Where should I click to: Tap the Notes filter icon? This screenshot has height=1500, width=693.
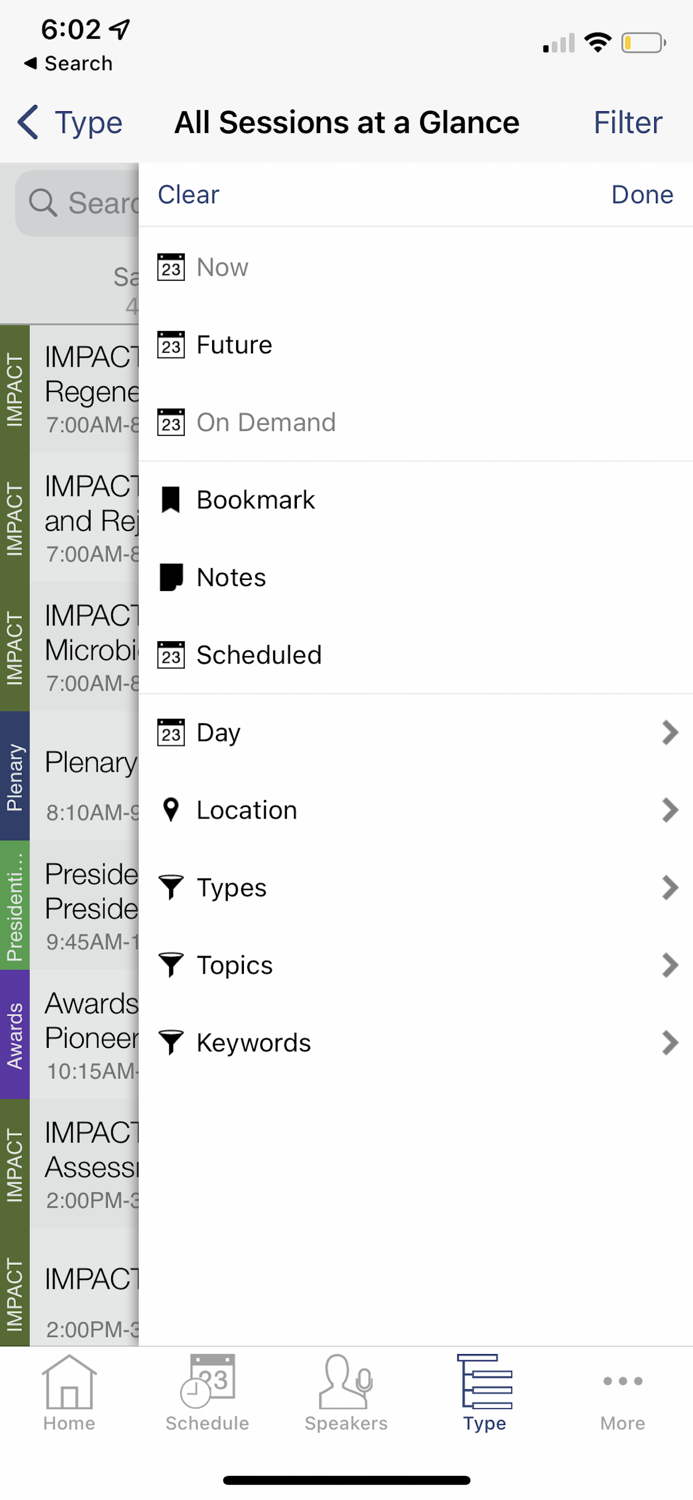[x=171, y=577]
